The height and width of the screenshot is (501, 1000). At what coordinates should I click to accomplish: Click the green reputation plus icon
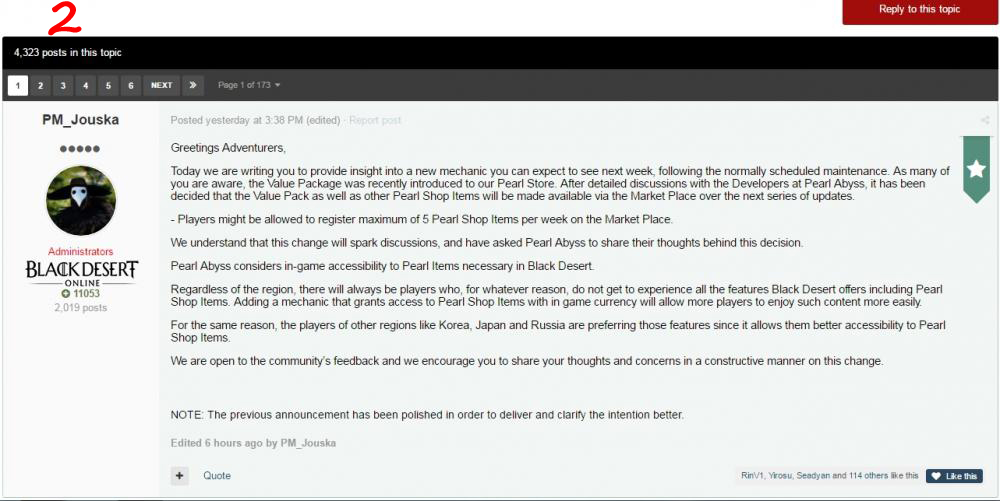click(65, 294)
